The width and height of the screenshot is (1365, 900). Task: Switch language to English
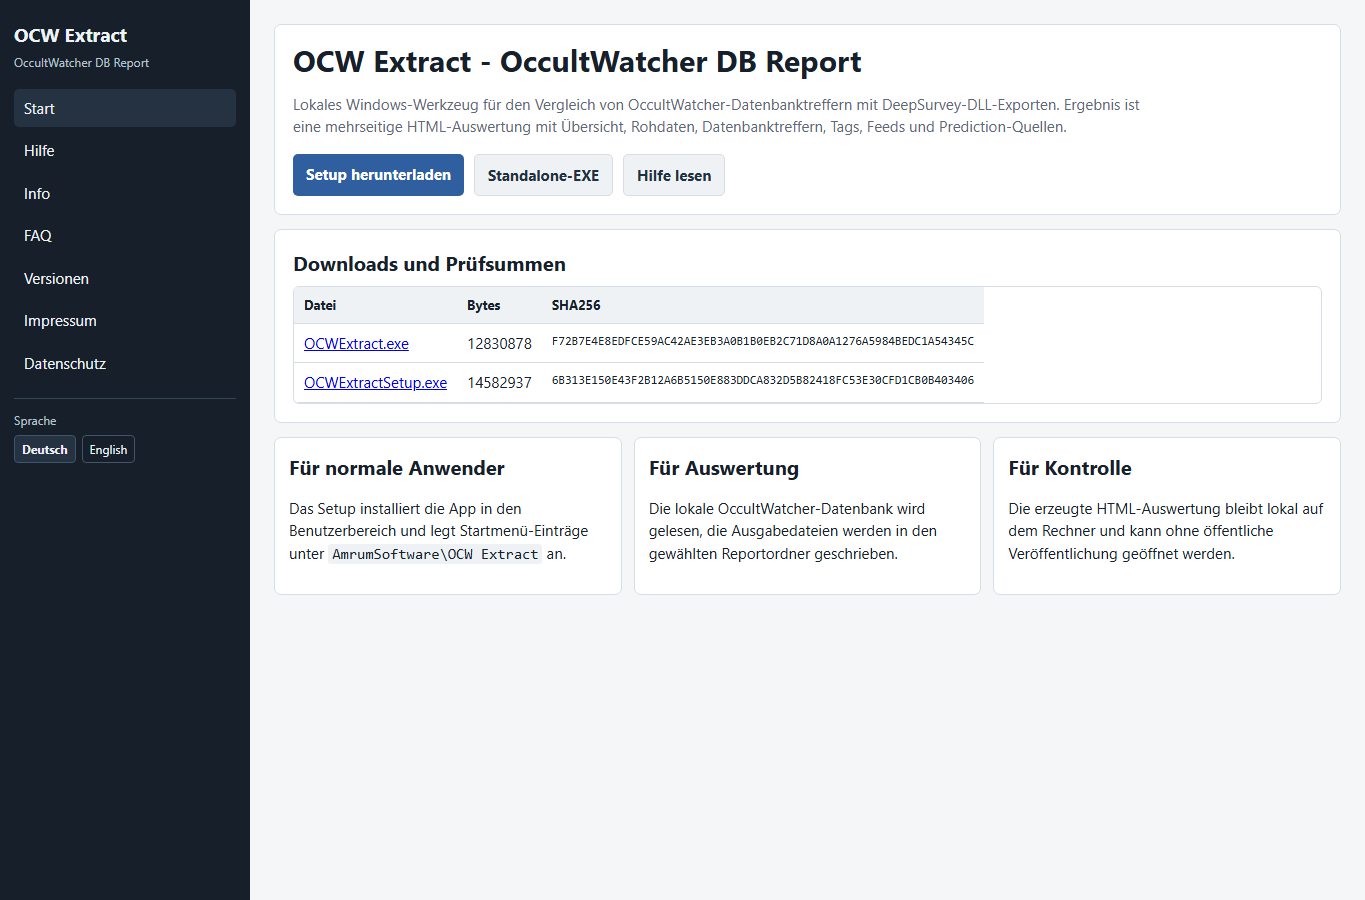108,450
